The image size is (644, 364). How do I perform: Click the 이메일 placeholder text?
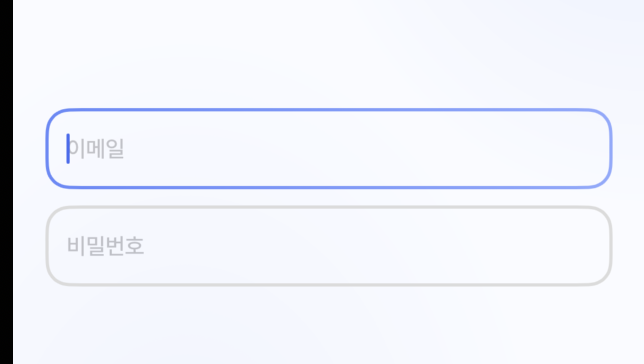coord(97,148)
